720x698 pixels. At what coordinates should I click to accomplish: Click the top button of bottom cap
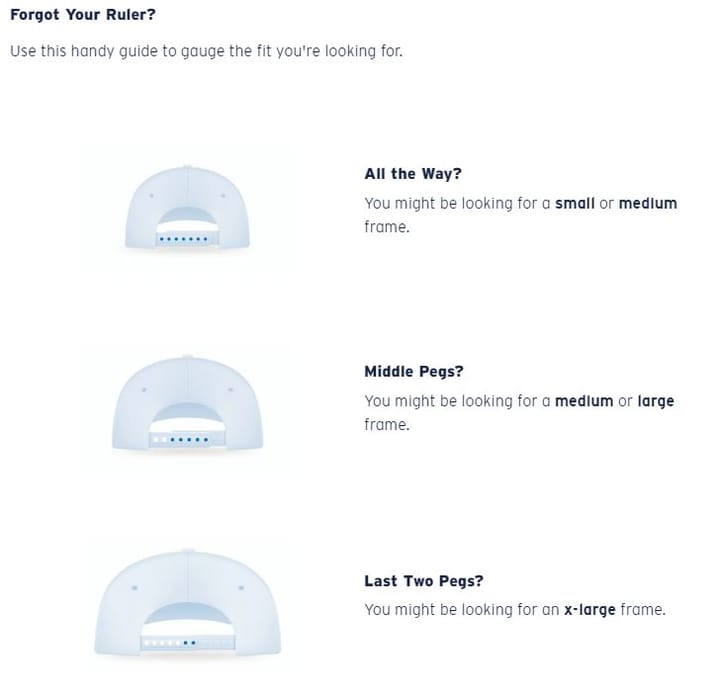click(187, 550)
